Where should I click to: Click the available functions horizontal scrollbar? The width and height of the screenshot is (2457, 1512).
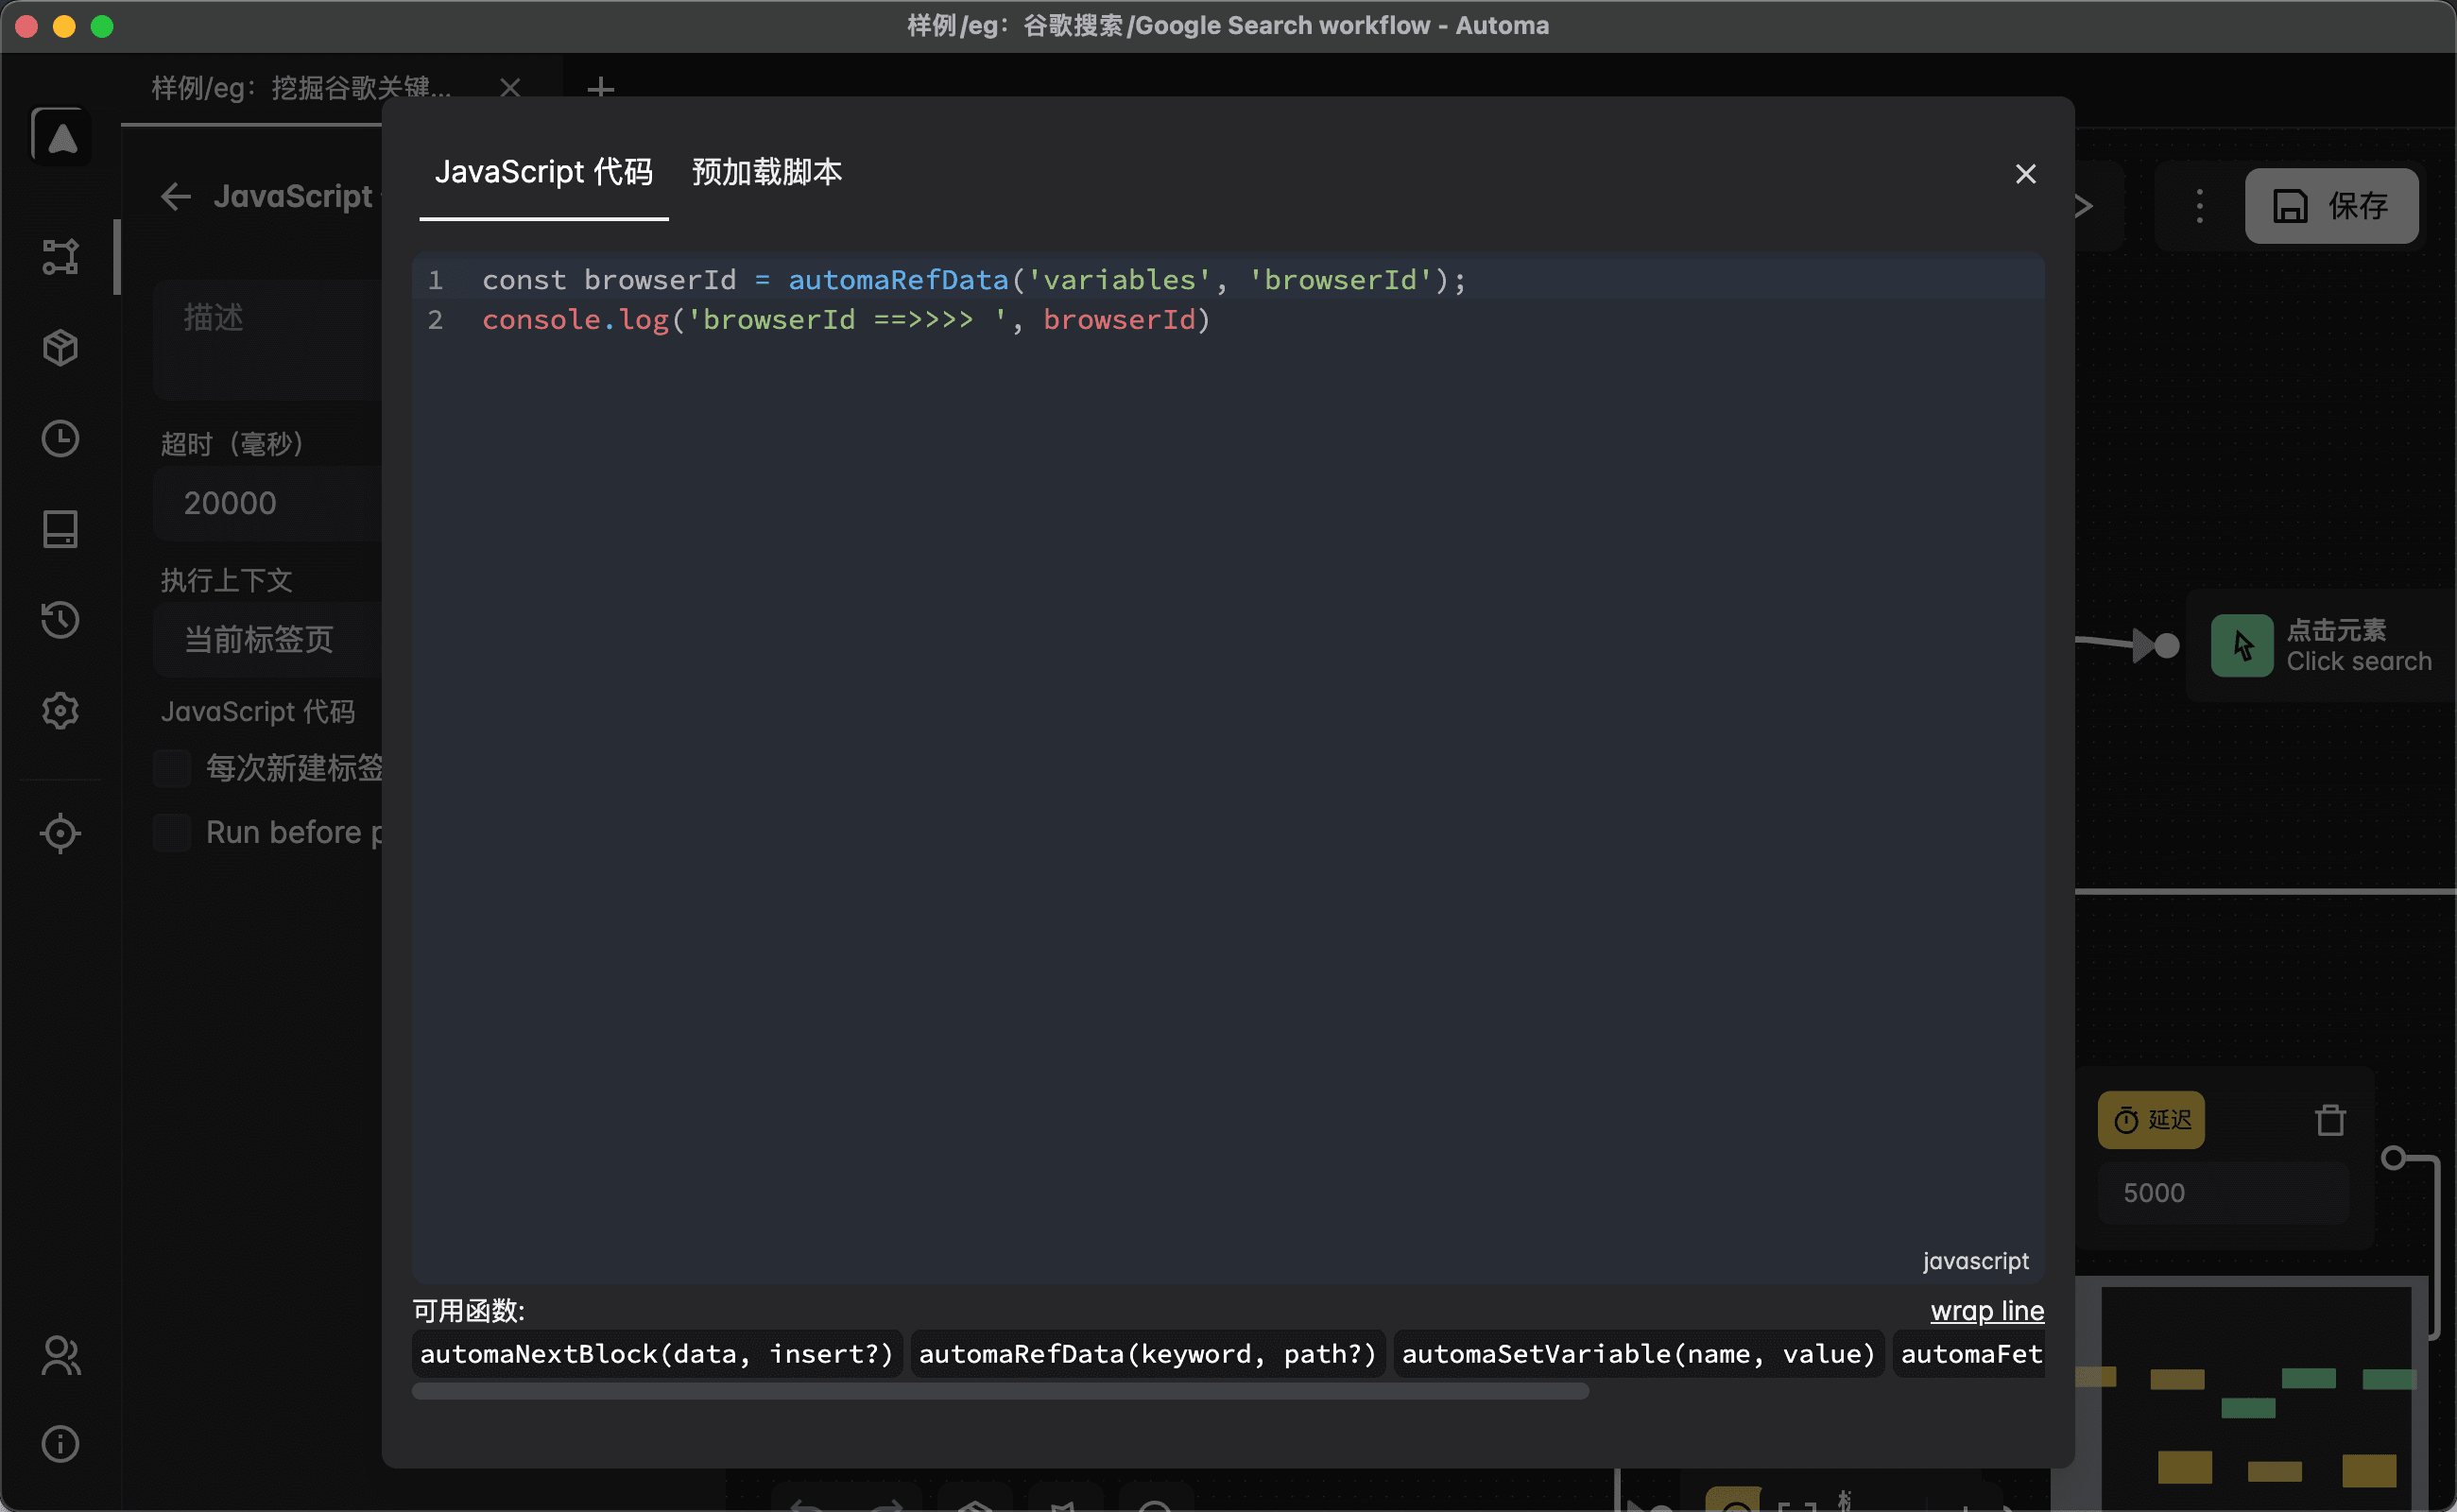pos(1000,1391)
